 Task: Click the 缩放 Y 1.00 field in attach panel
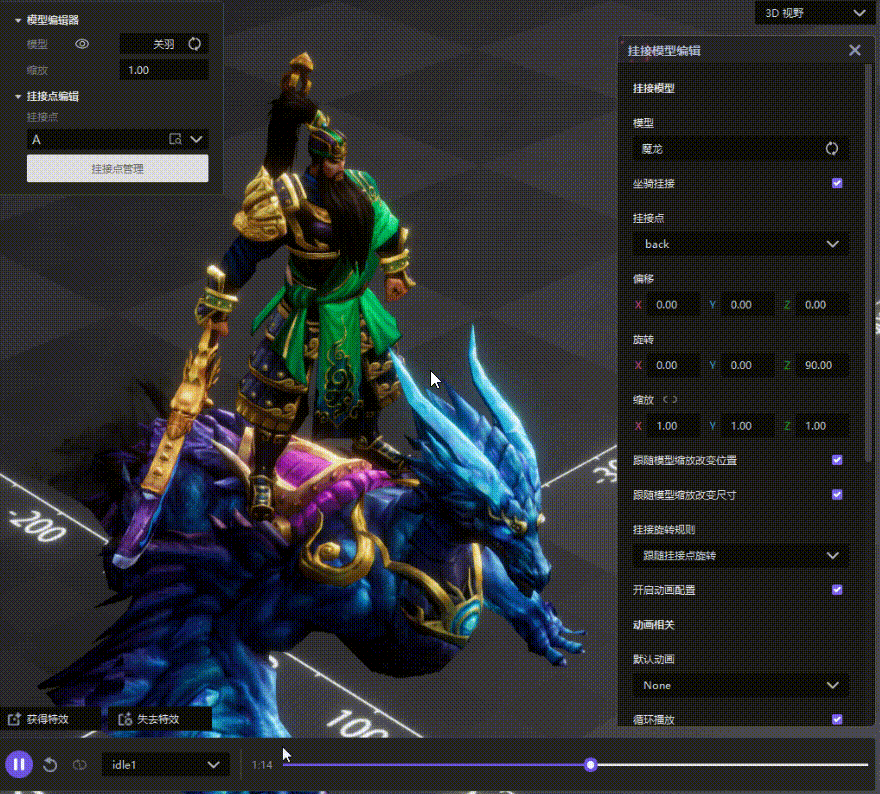click(748, 426)
